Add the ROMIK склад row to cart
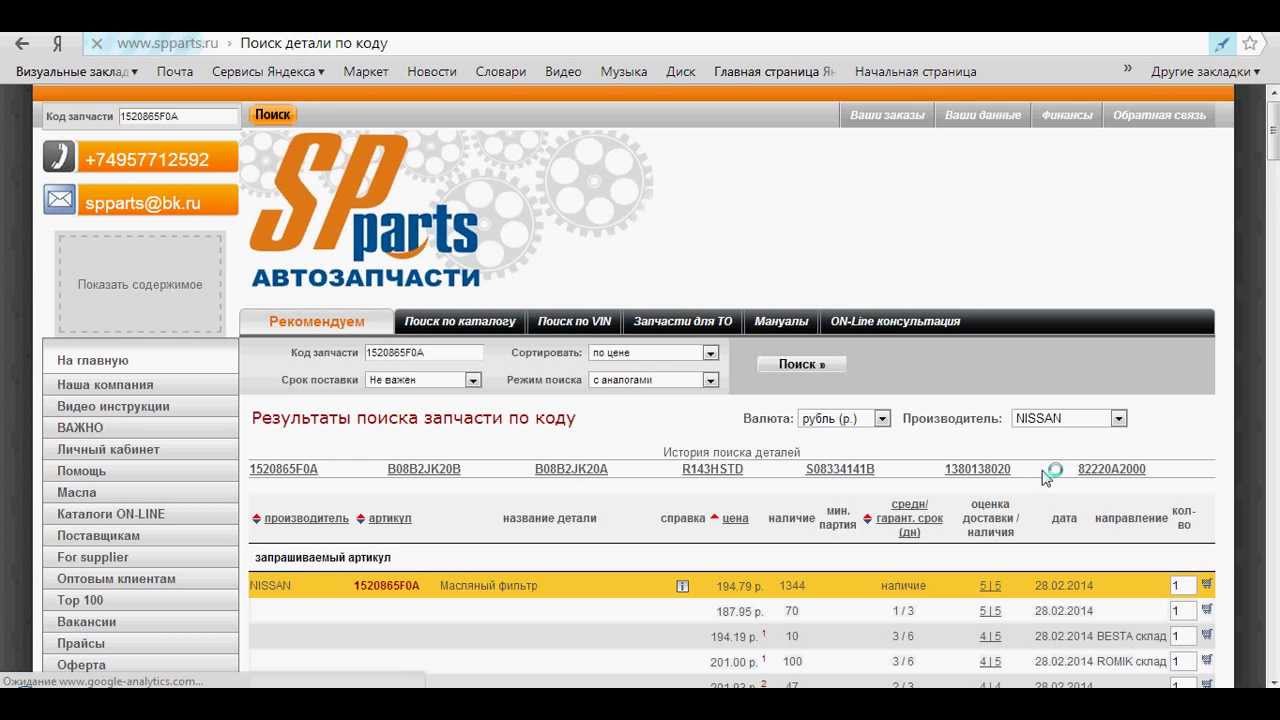The height and width of the screenshot is (720, 1280). click(x=1207, y=660)
